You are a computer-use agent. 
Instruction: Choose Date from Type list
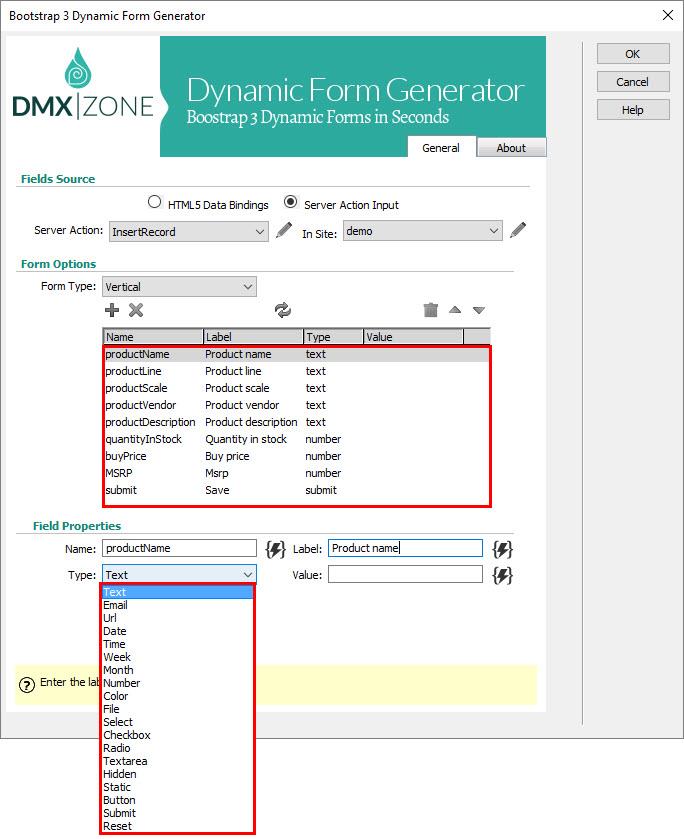pyautogui.click(x=178, y=631)
